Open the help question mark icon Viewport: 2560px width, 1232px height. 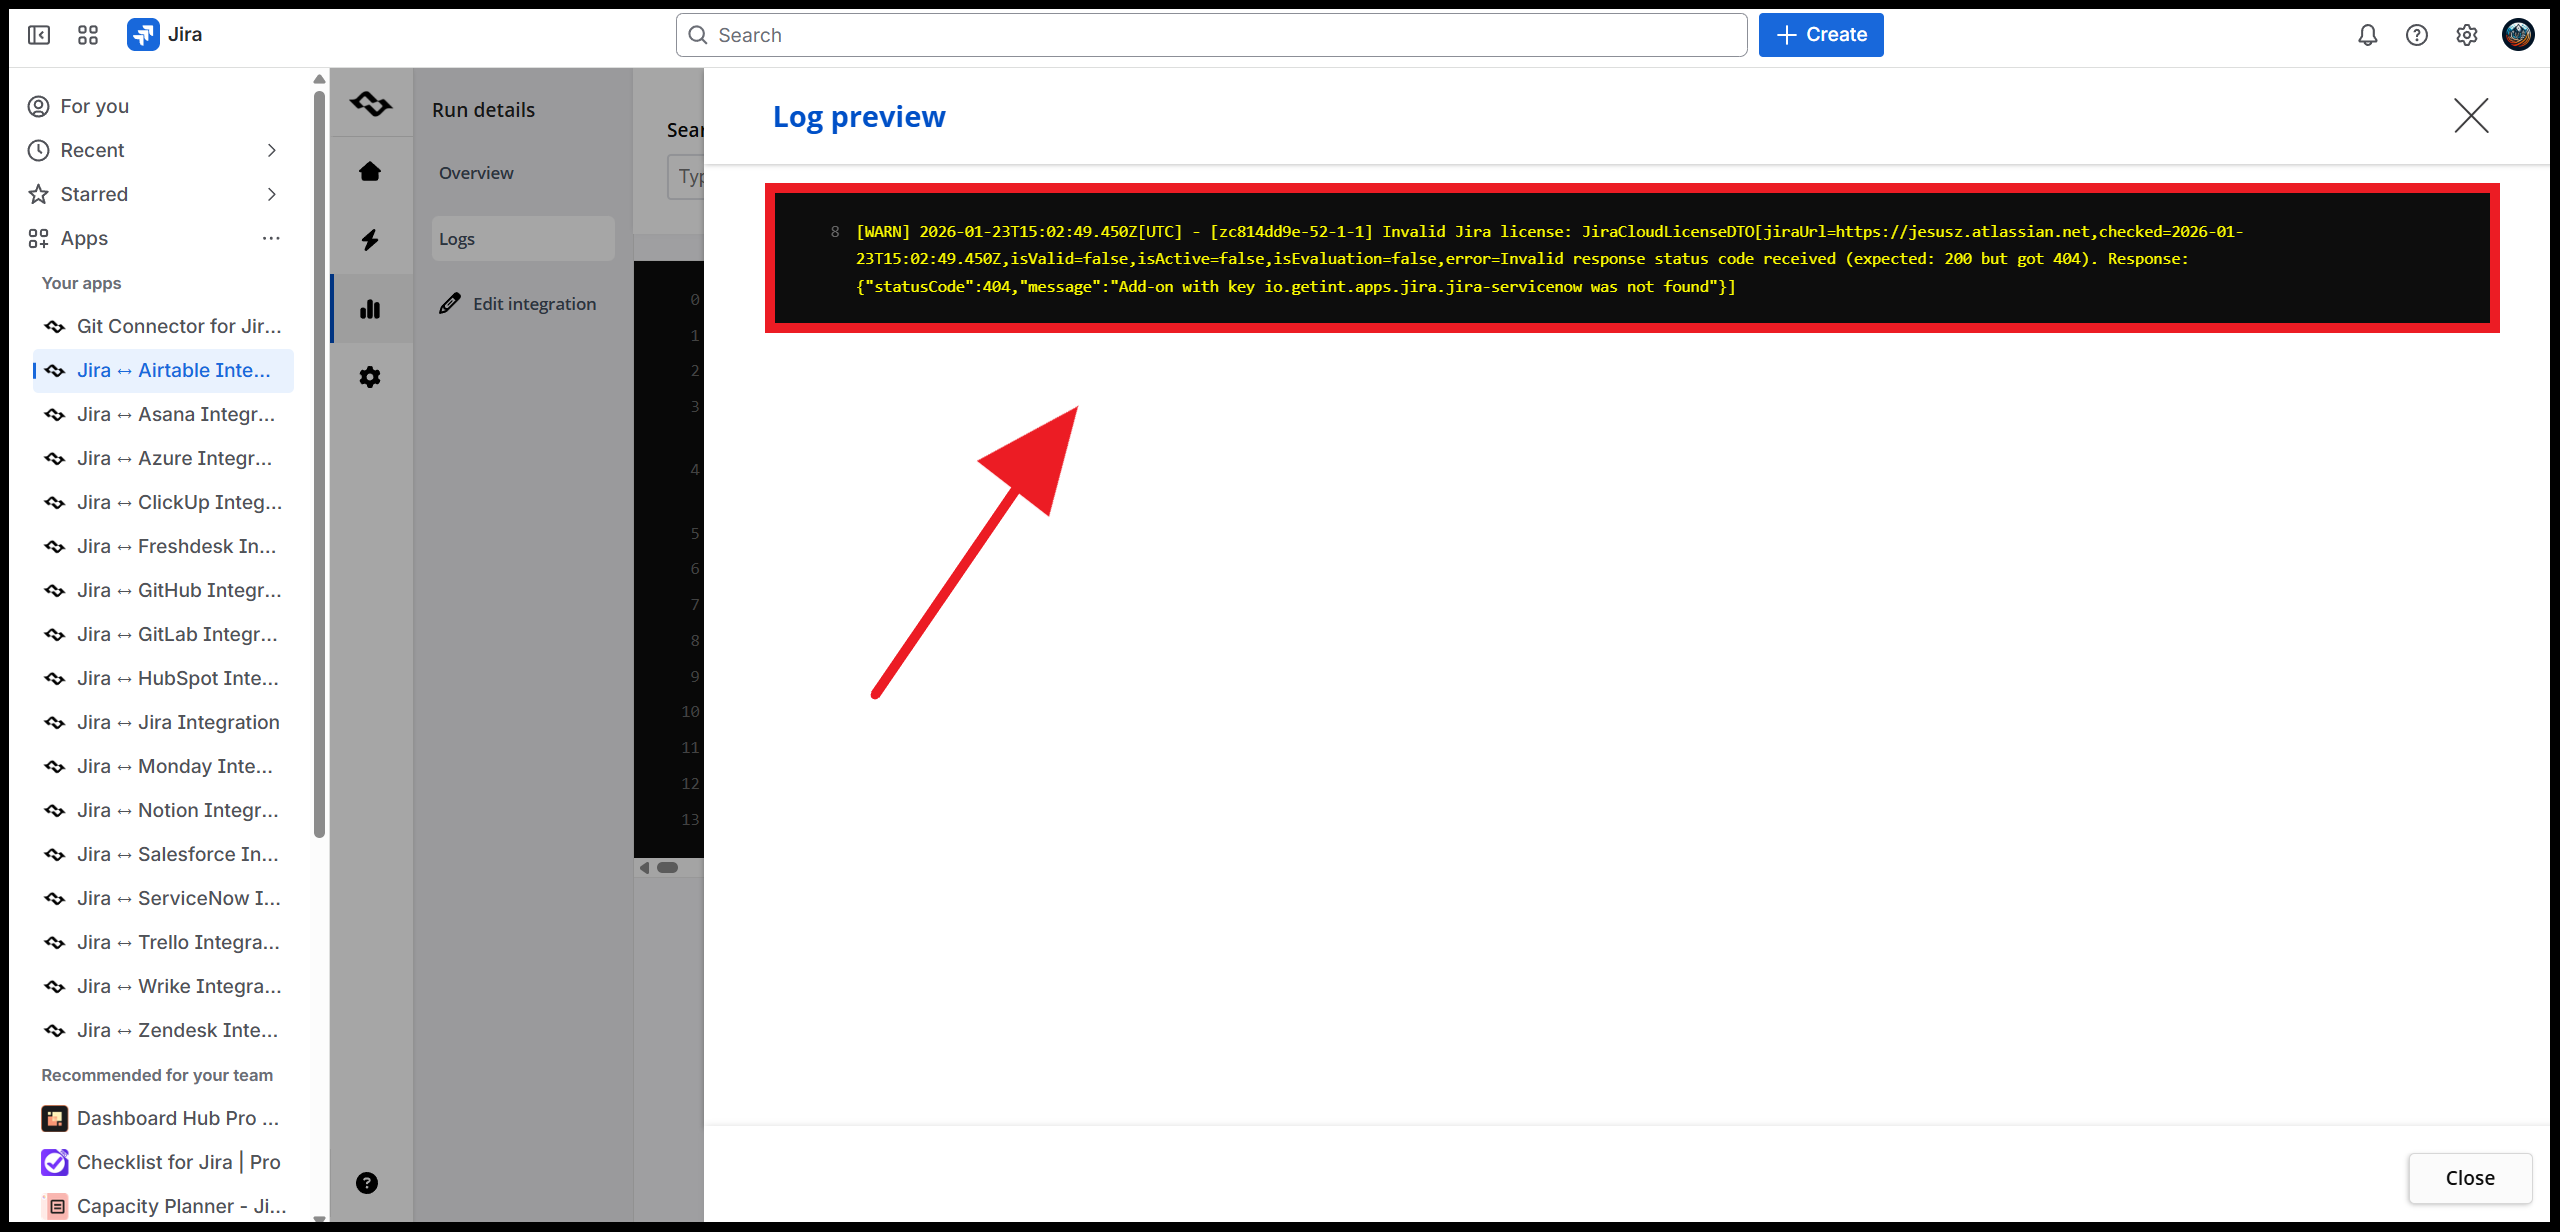[x=2417, y=35]
